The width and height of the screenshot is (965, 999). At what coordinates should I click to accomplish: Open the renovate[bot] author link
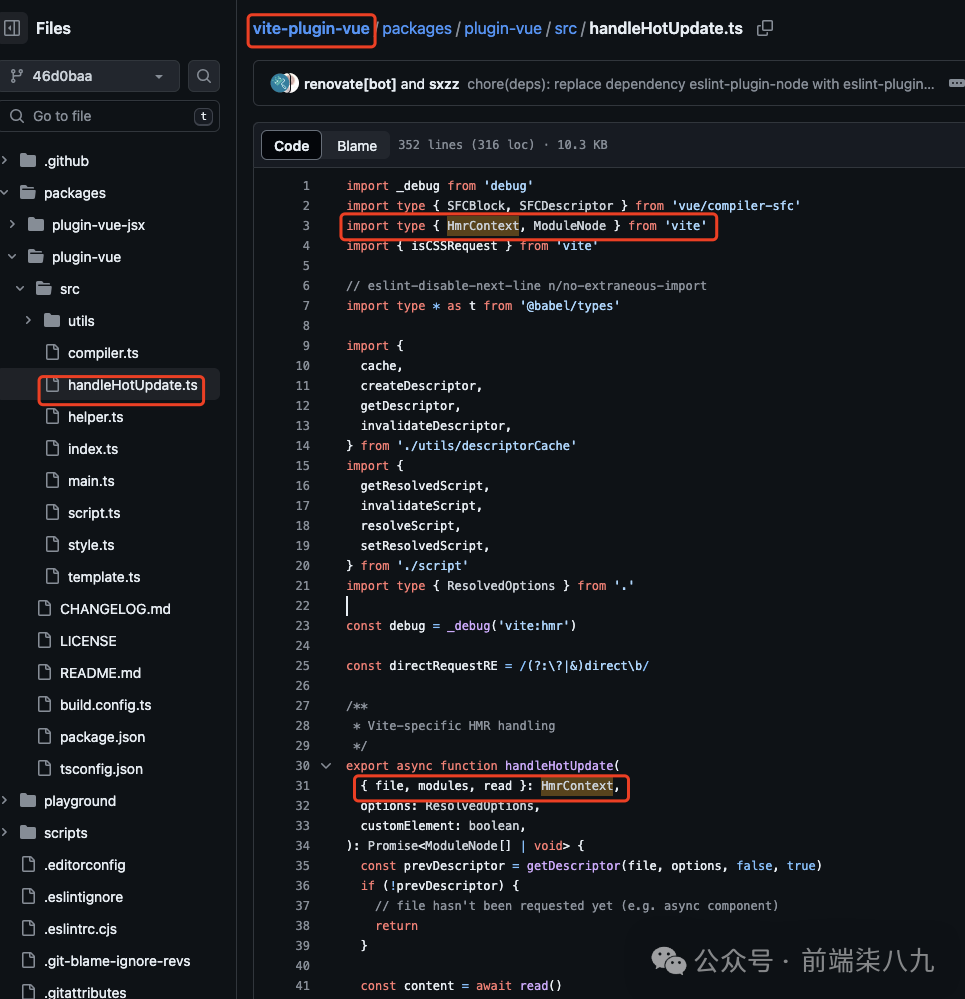350,84
